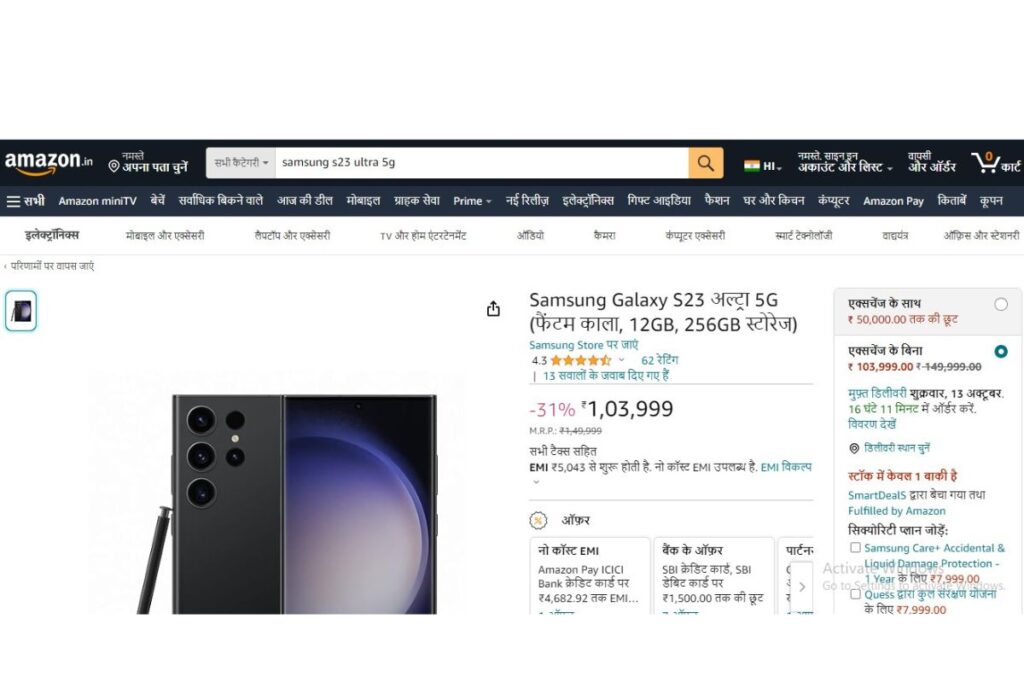Check the Samsung Care+ protection plan checkbox

point(855,547)
